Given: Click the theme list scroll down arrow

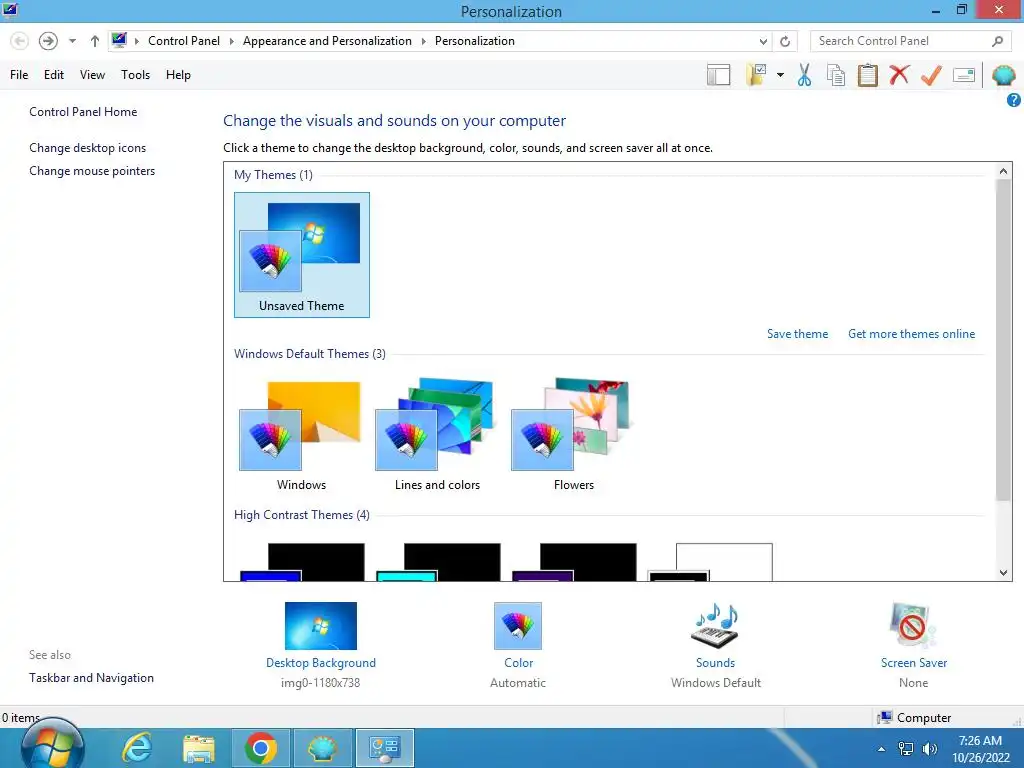Looking at the screenshot, I should point(1003,573).
